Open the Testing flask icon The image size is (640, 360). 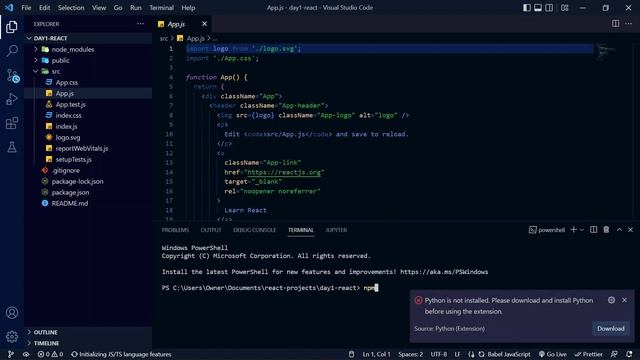(x=12, y=147)
